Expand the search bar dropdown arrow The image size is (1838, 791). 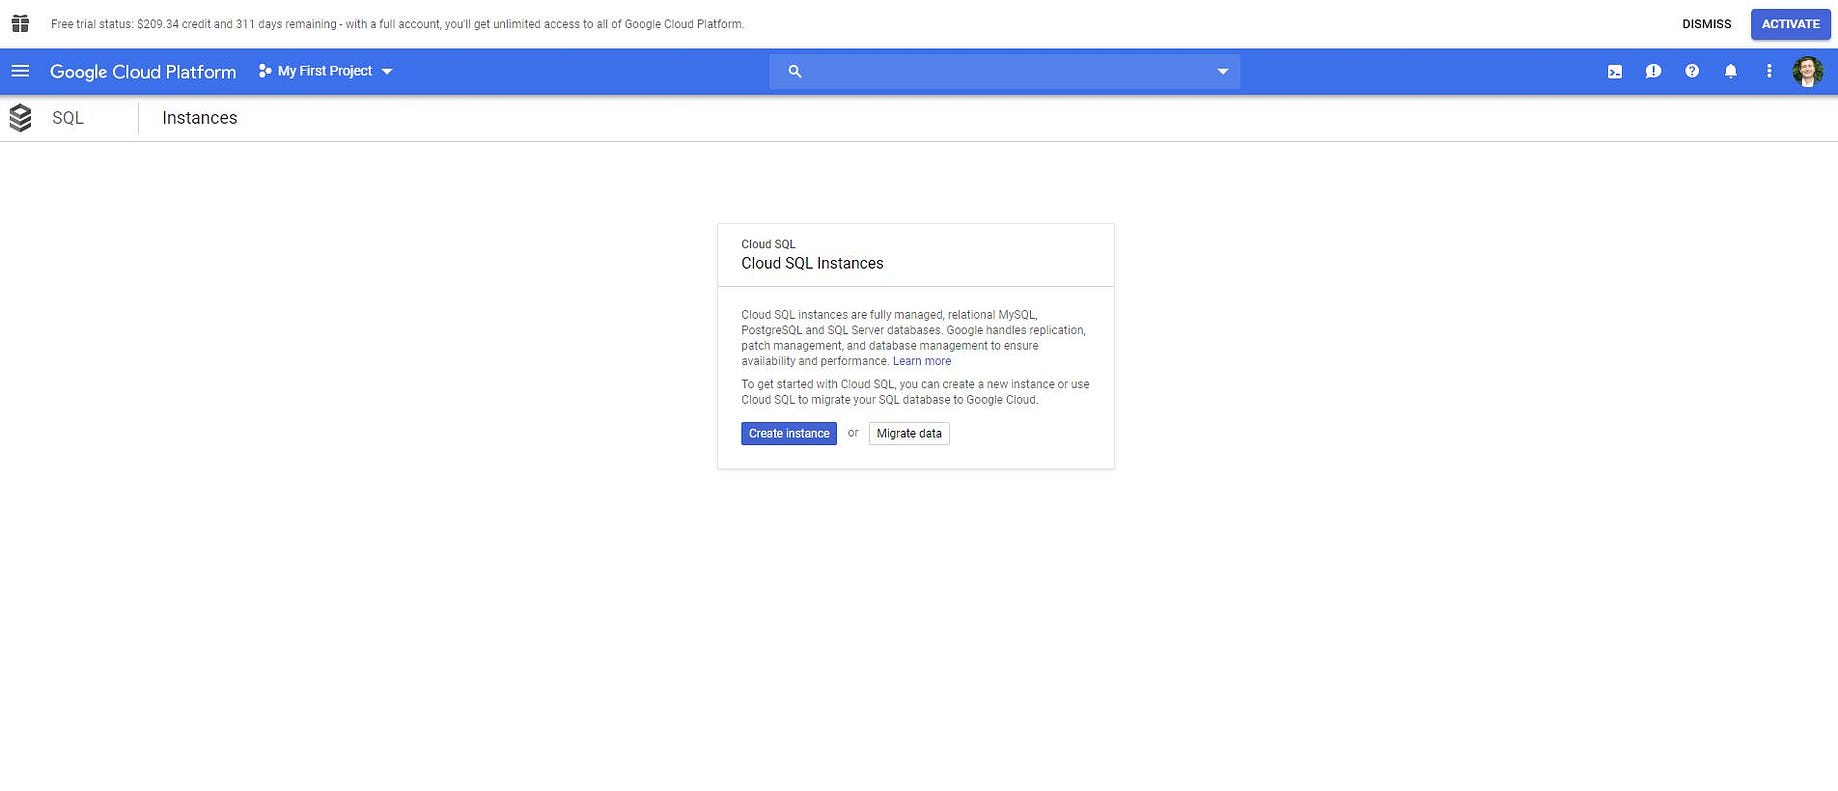click(x=1222, y=71)
